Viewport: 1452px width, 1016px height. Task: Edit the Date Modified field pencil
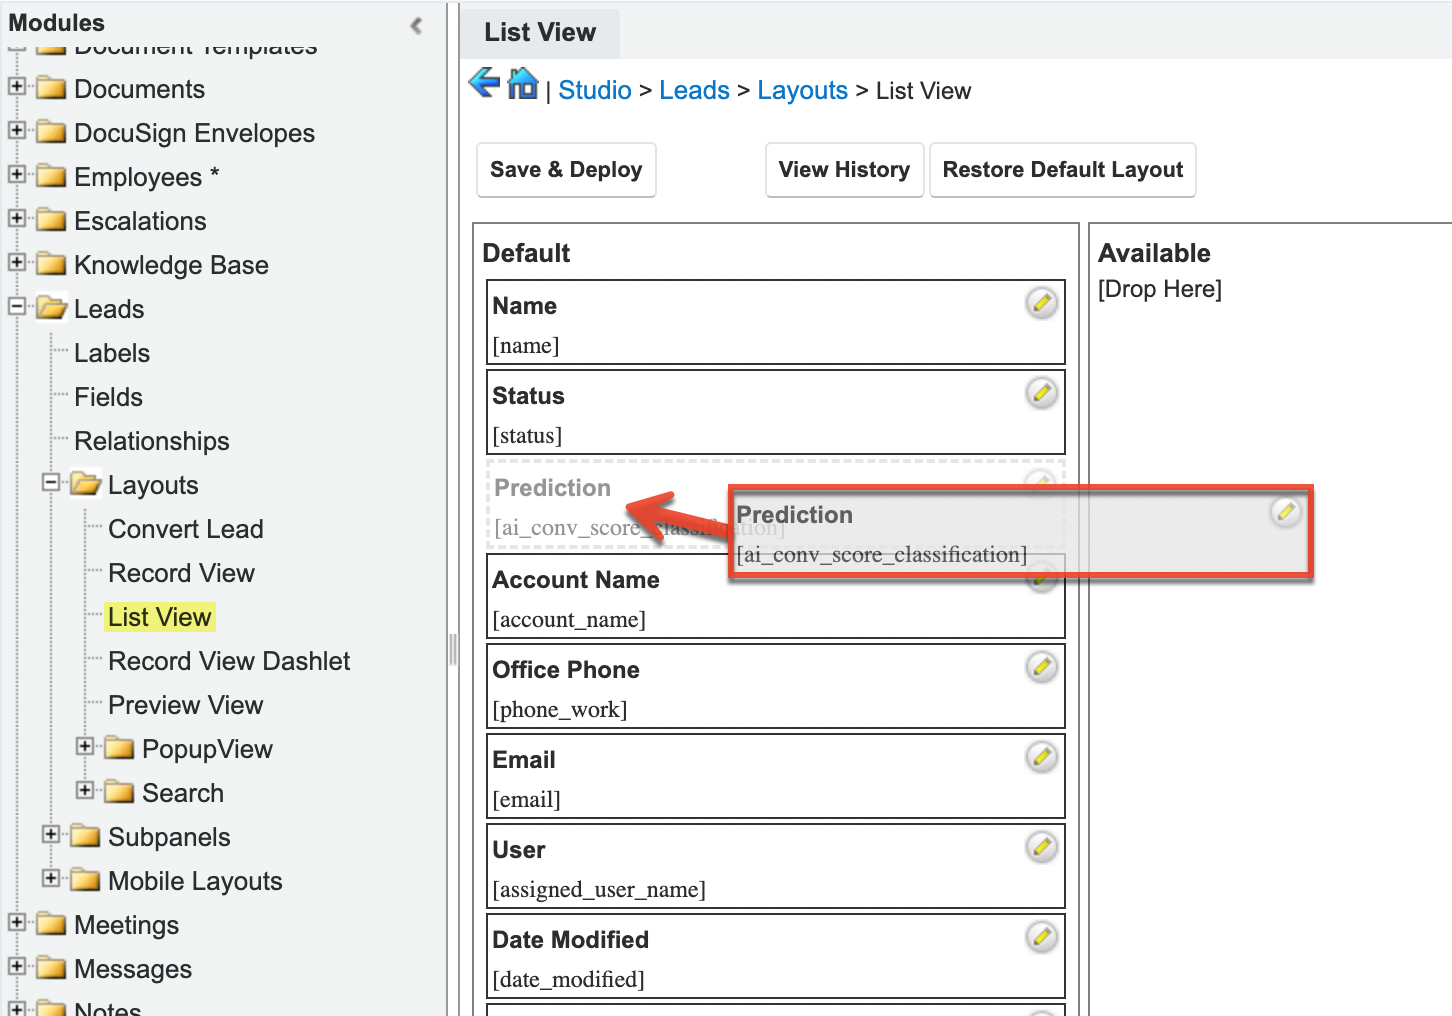tap(1041, 937)
